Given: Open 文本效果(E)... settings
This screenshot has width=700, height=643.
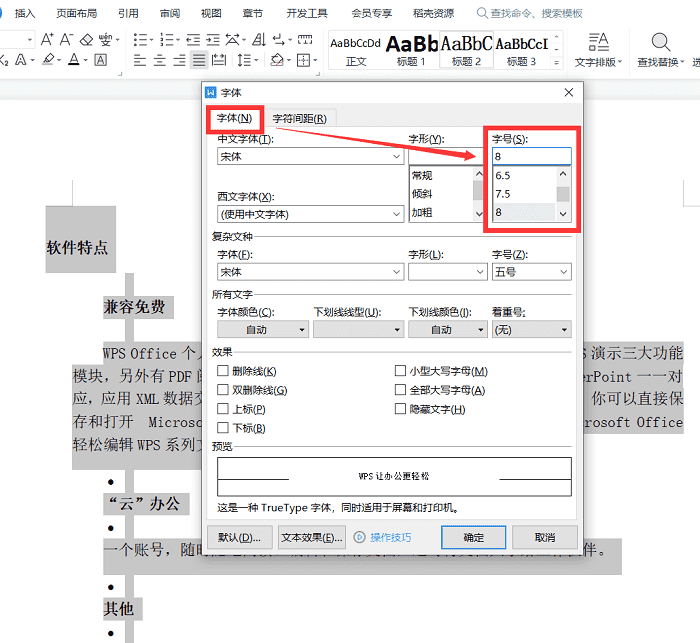Looking at the screenshot, I should (x=312, y=537).
